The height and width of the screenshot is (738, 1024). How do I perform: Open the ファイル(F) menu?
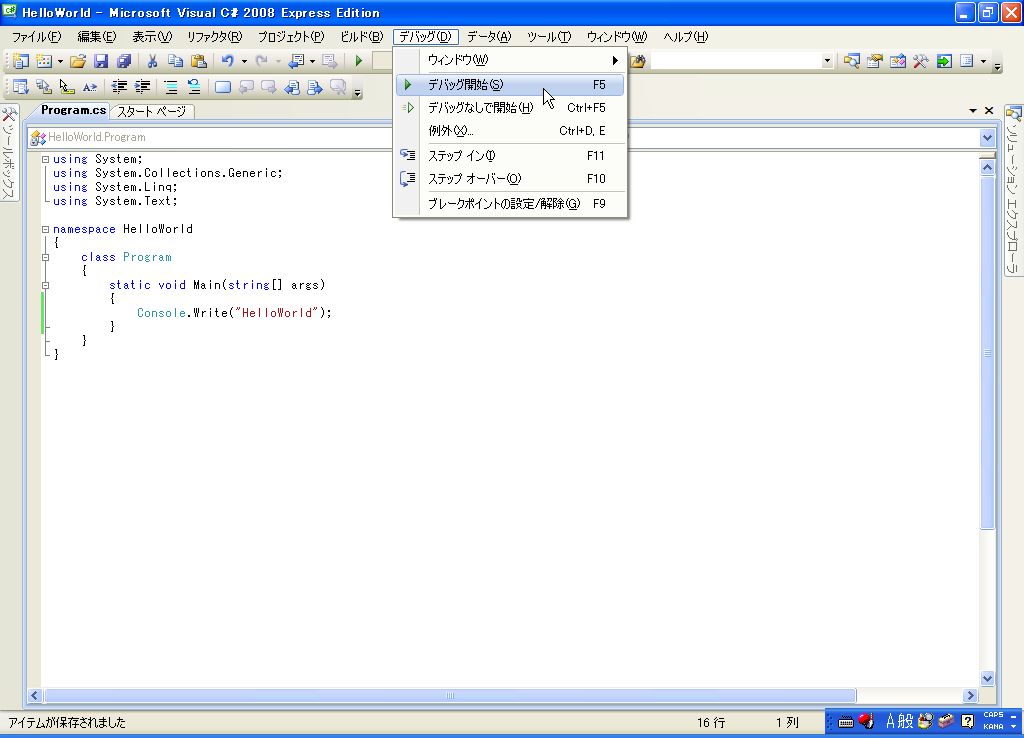click(x=37, y=37)
